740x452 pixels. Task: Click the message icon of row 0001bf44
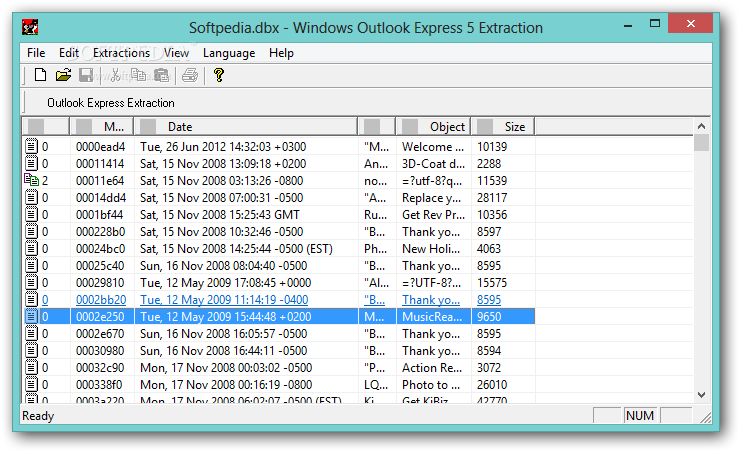31,214
